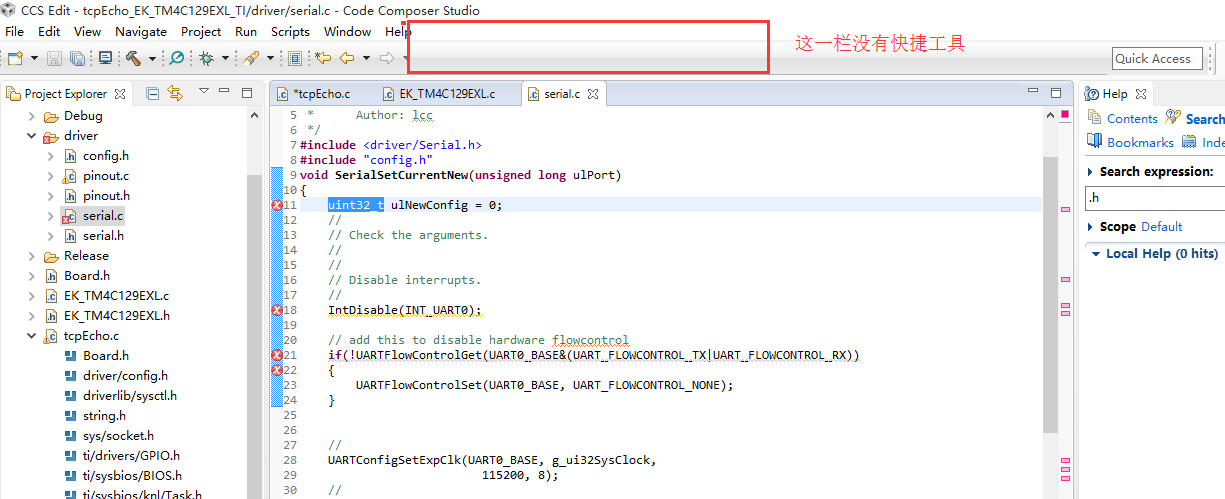The image size is (1225, 499).
Task: Open the Back navigation history dropdown
Action: coord(366,58)
